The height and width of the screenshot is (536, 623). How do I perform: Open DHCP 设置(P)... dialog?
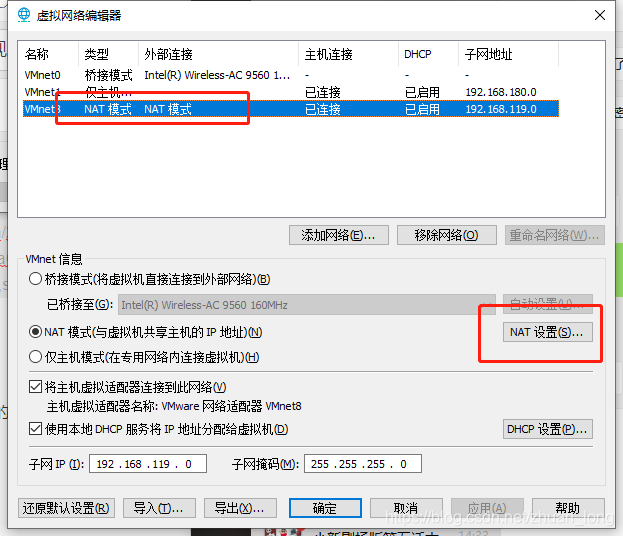(x=548, y=429)
